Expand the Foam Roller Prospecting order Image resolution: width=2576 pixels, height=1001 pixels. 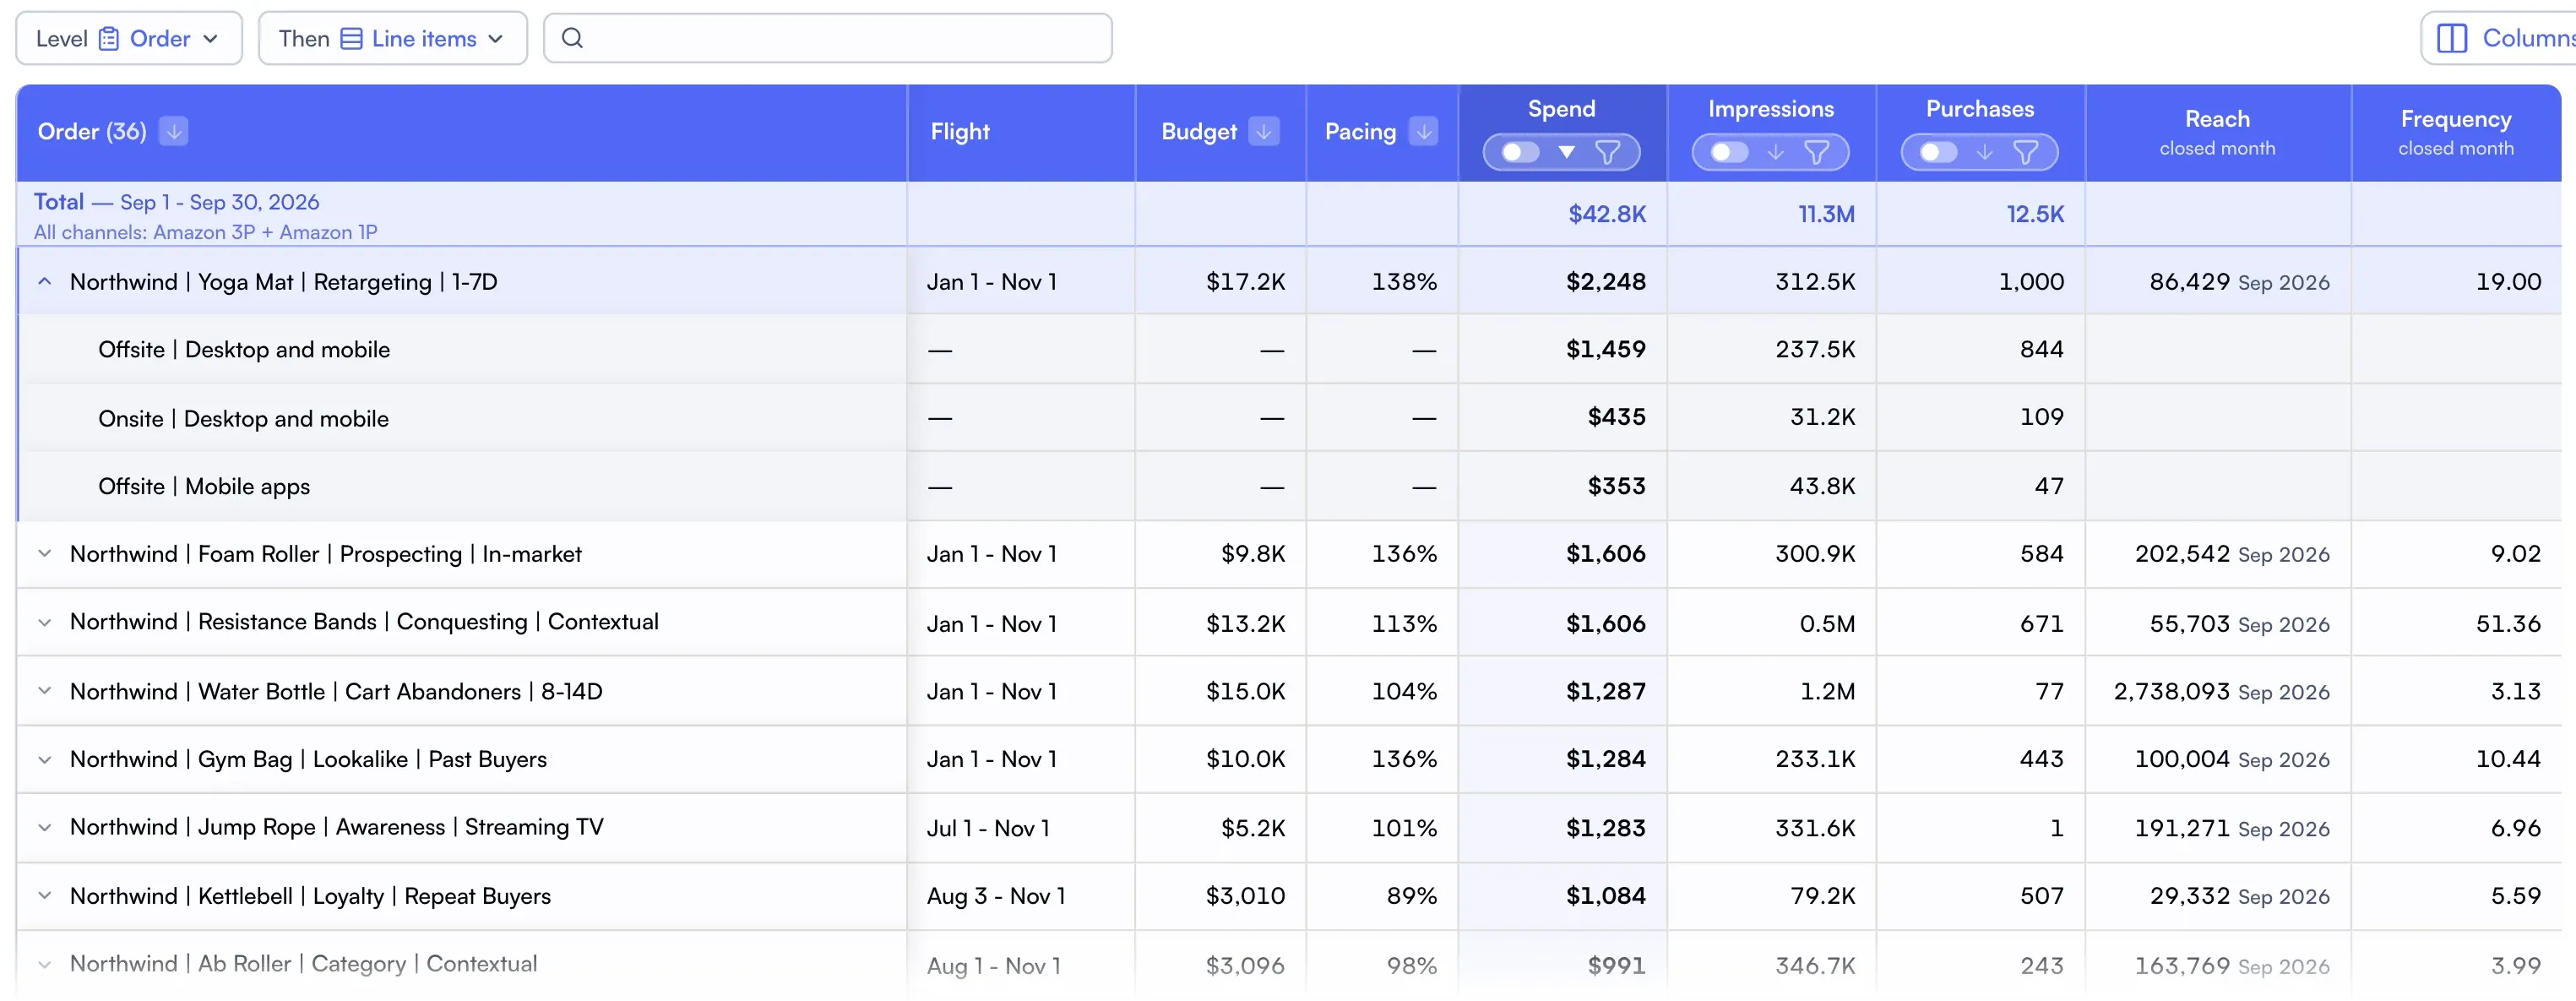tap(44, 554)
